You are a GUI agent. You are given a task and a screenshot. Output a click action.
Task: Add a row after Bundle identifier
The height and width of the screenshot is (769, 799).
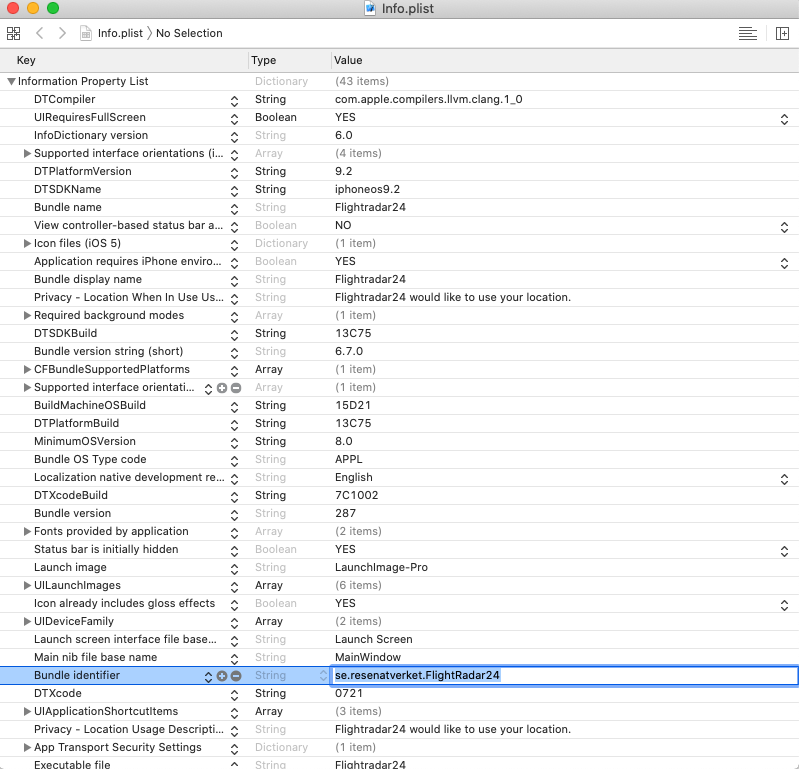[222, 676]
